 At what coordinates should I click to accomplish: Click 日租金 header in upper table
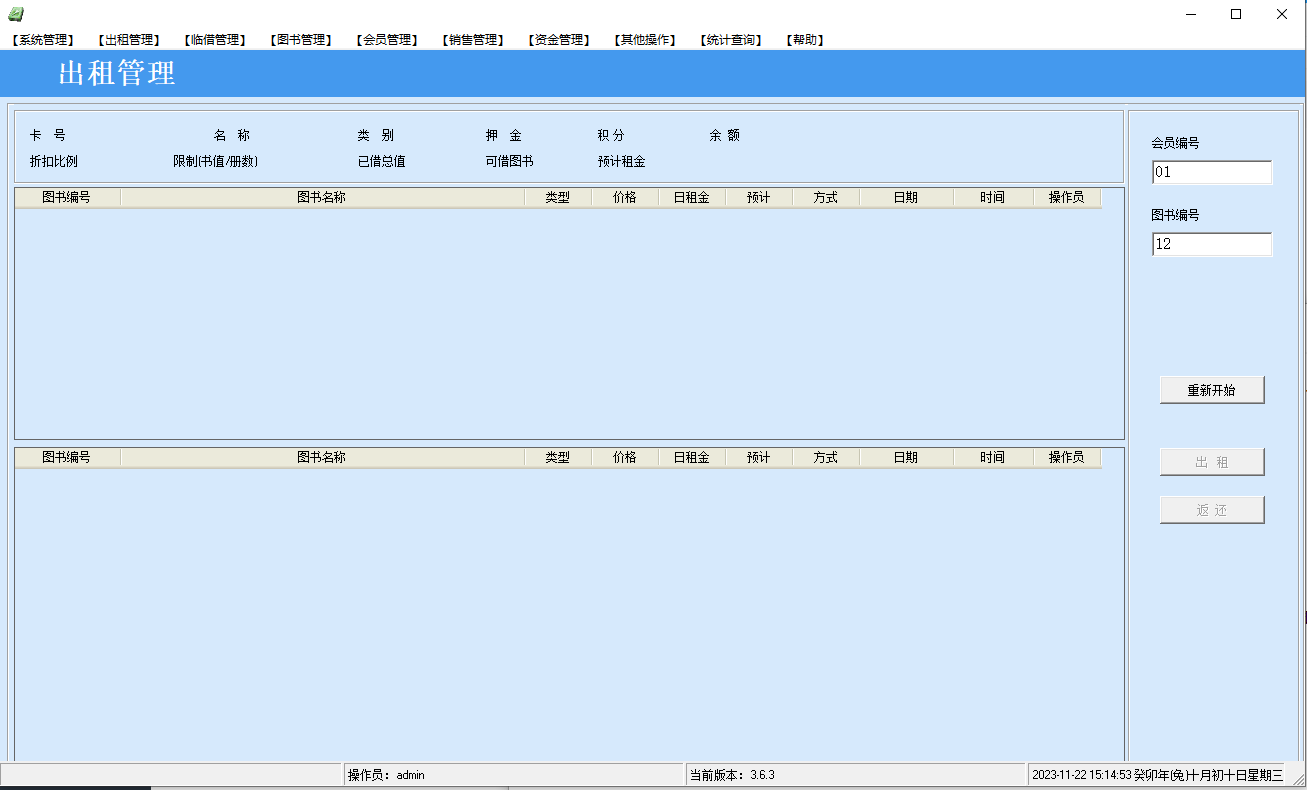coord(692,198)
